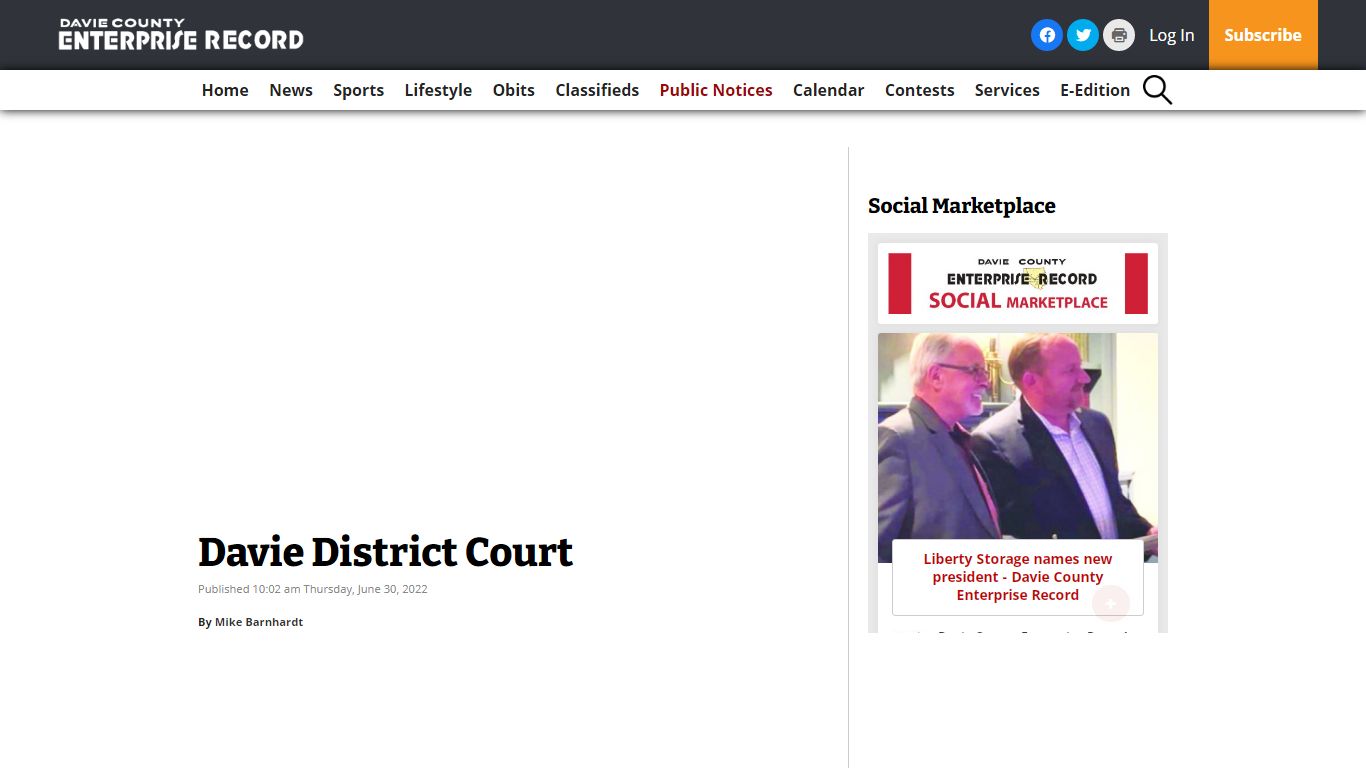This screenshot has height=768, width=1366.
Task: Read the Liberty Storage names new president link
Action: 1018,577
